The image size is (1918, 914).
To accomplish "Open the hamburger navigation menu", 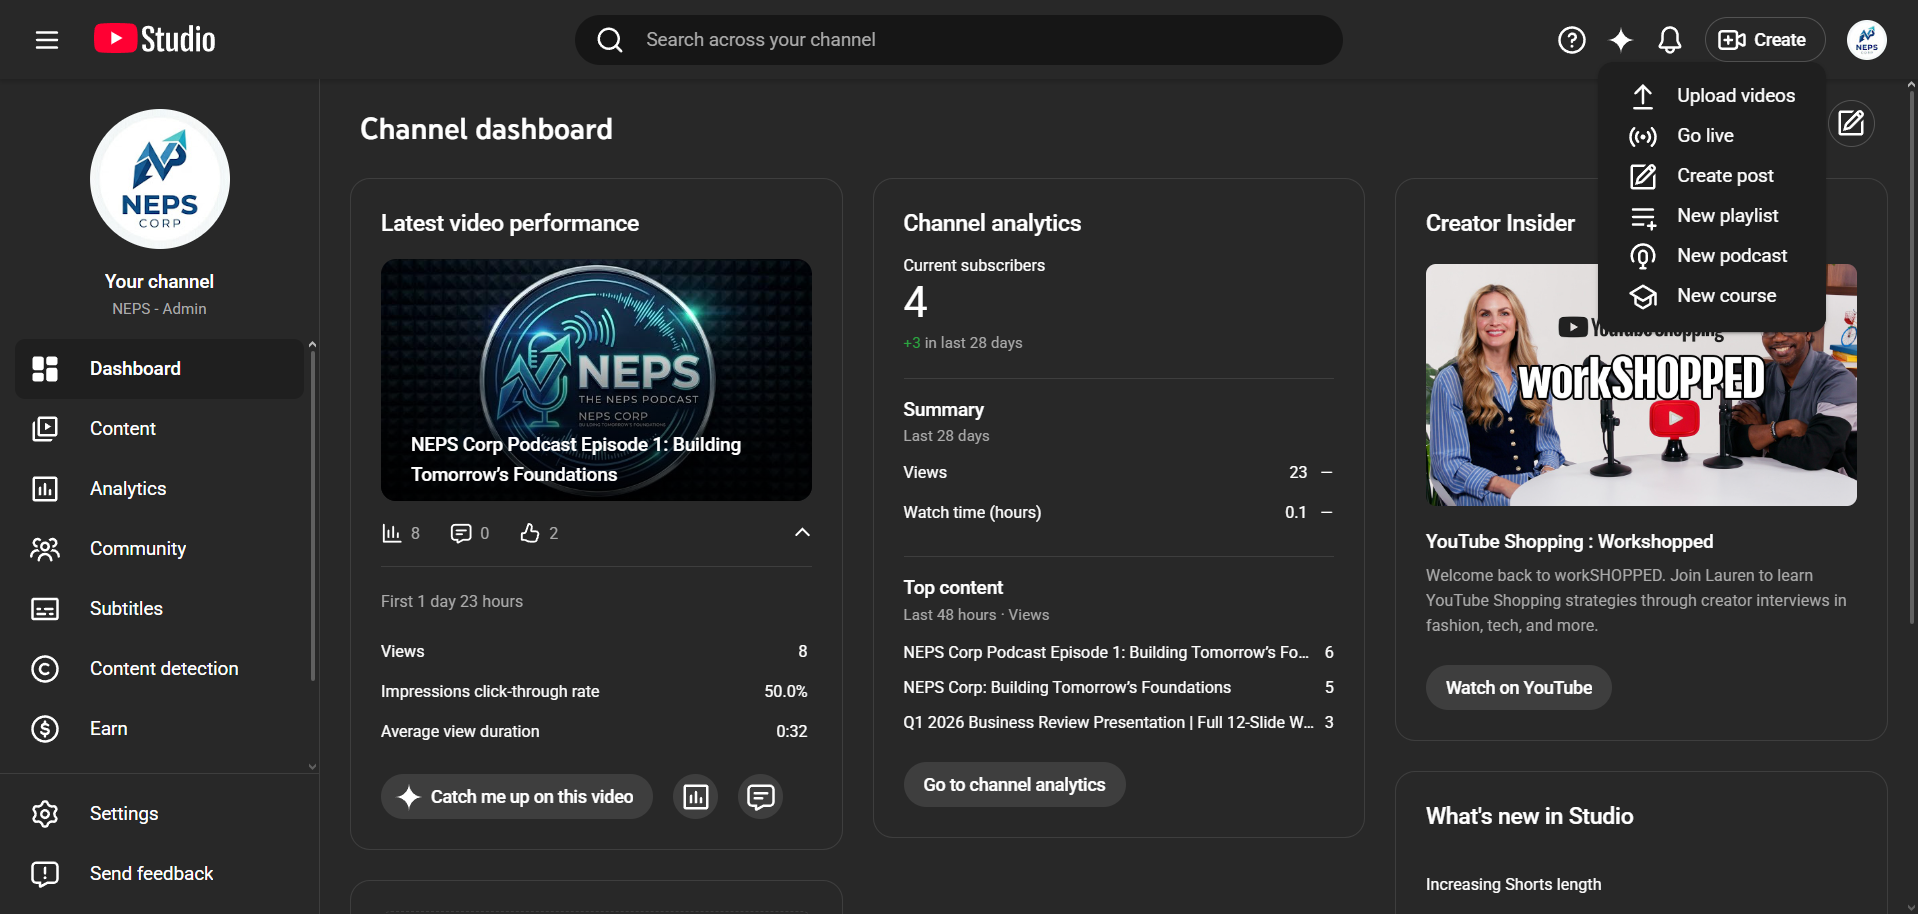I will [47, 40].
